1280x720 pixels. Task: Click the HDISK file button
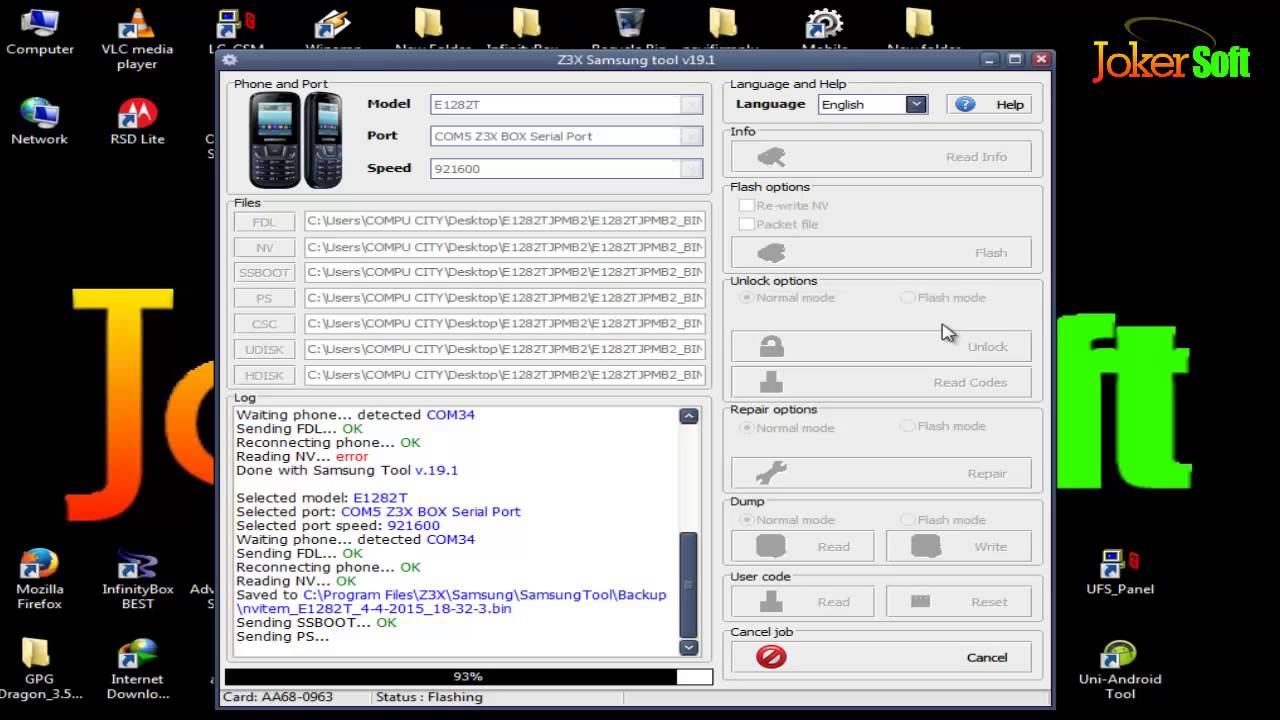pos(264,375)
